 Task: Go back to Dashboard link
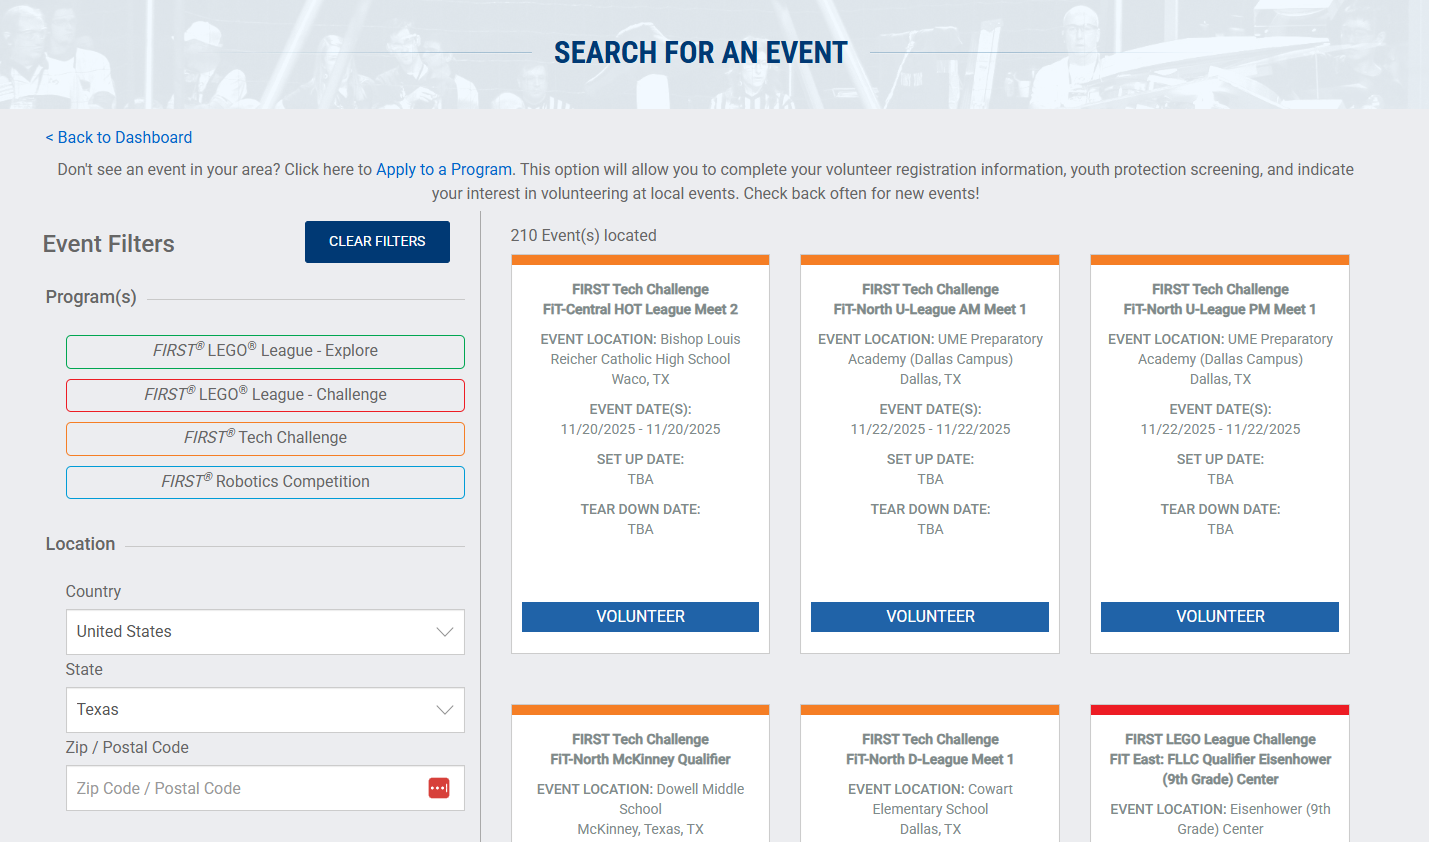(119, 137)
